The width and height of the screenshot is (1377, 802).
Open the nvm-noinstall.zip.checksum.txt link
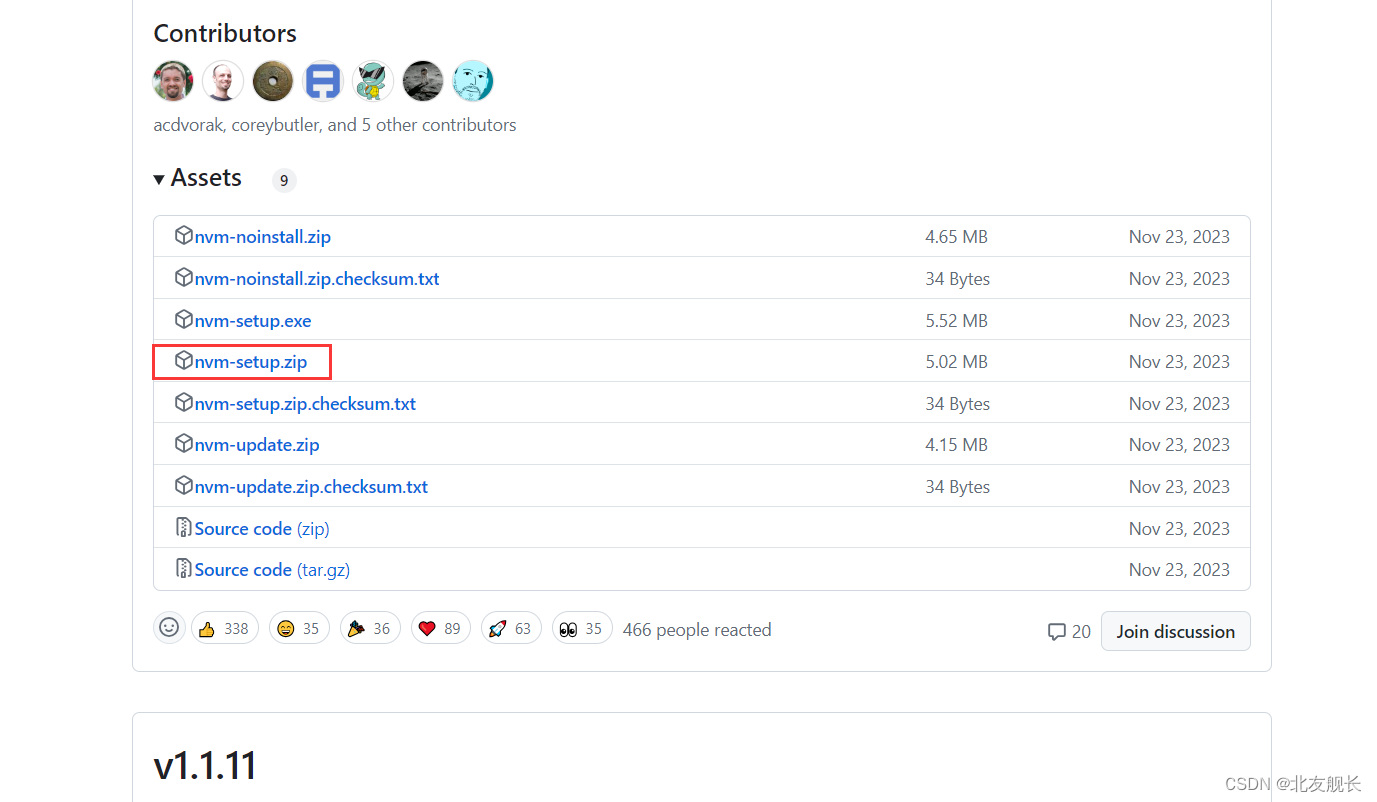[317, 279]
